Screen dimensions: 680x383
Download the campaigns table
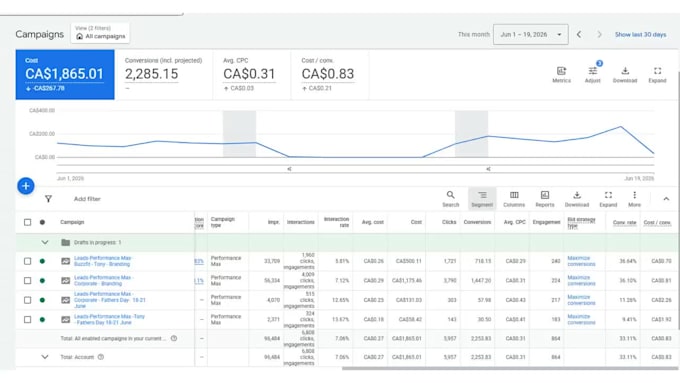(x=577, y=199)
